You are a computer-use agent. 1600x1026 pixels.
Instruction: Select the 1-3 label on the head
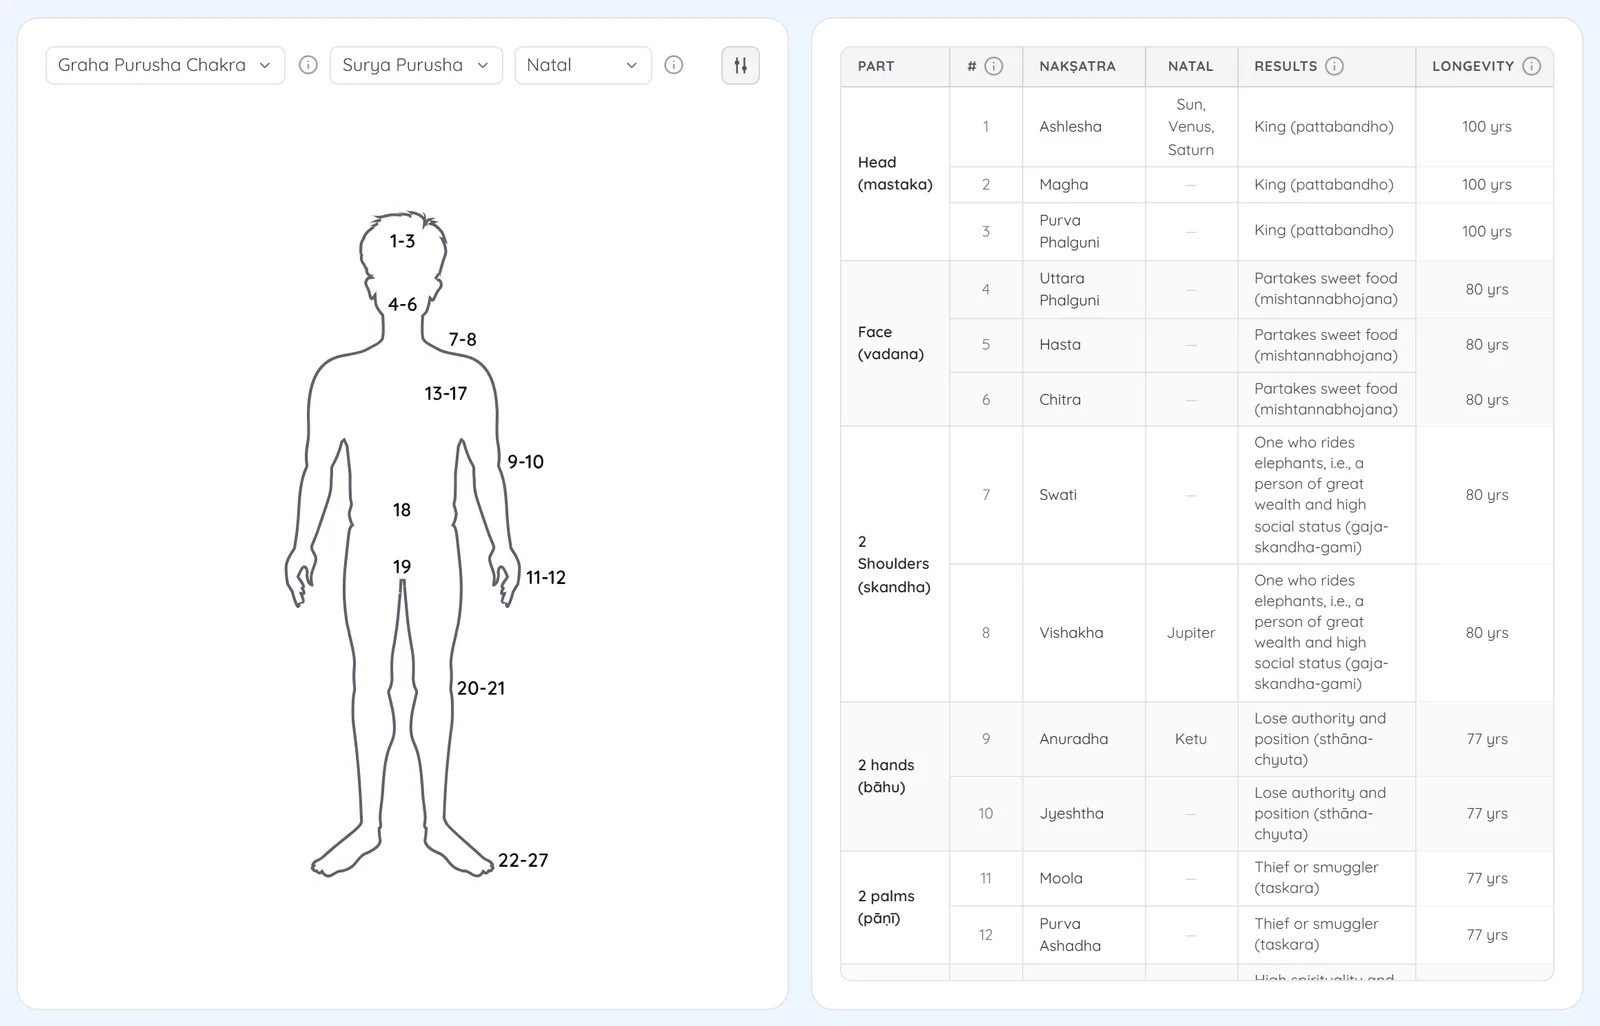coord(402,241)
